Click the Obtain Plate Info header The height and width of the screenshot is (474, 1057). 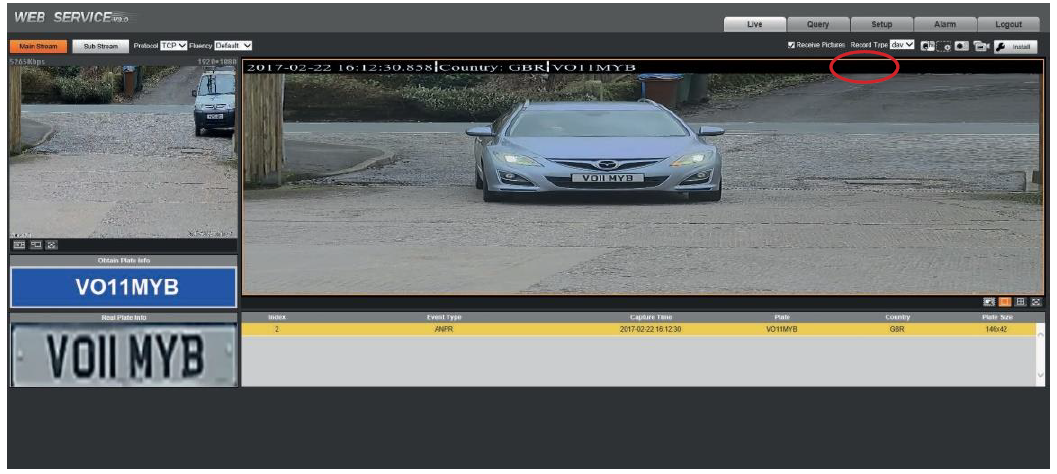point(123,260)
